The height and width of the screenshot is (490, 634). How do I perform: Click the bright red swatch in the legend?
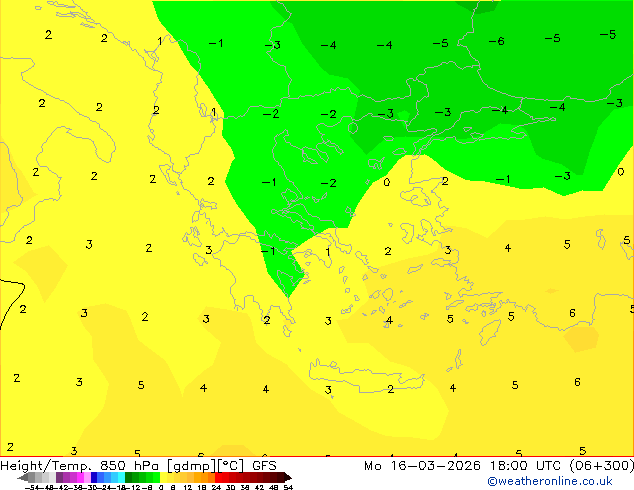(x=218, y=477)
